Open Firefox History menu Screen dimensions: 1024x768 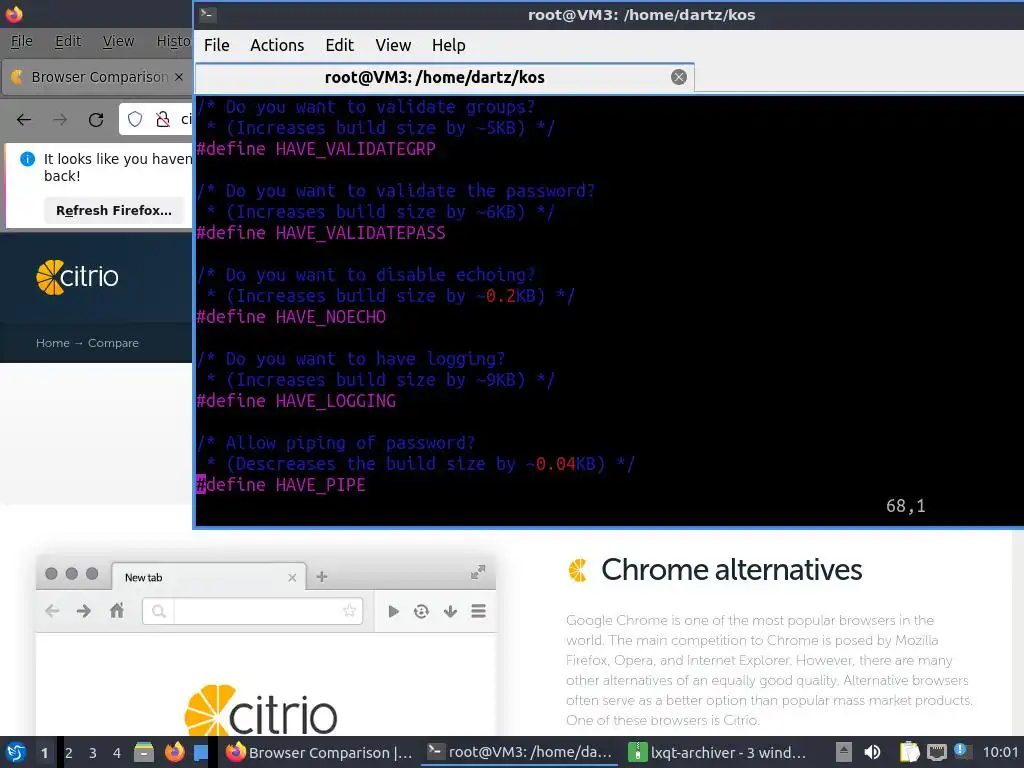[173, 41]
